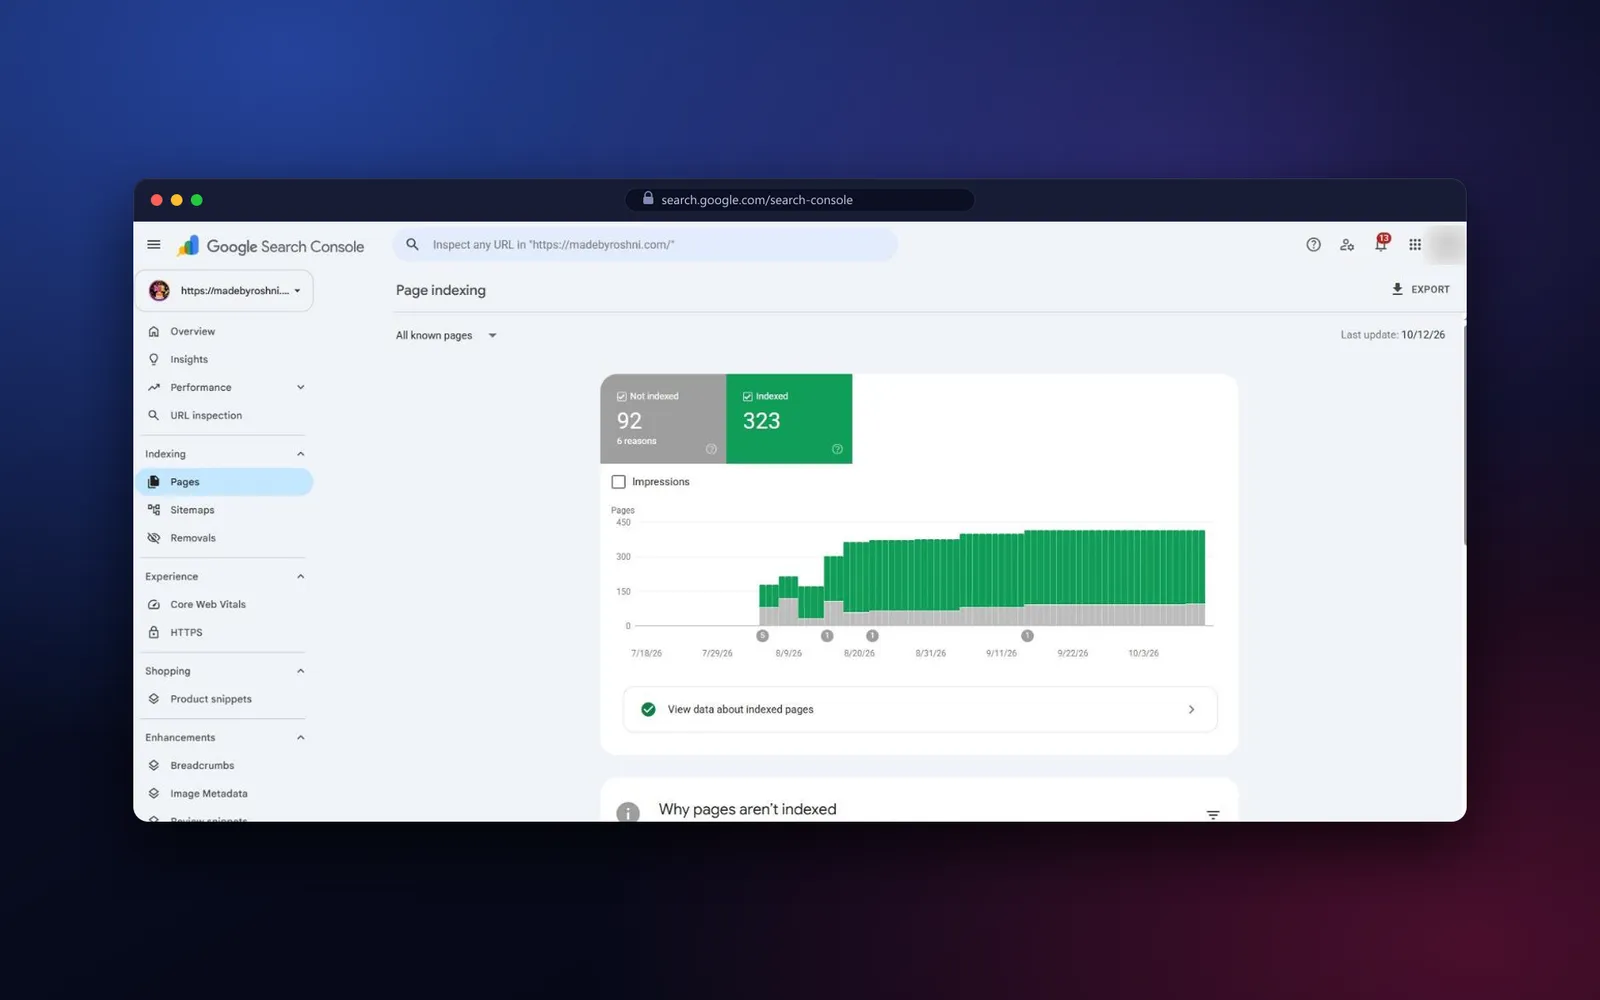Click the Google Search Console logo
This screenshot has width=1600, height=1000.
coord(271,246)
